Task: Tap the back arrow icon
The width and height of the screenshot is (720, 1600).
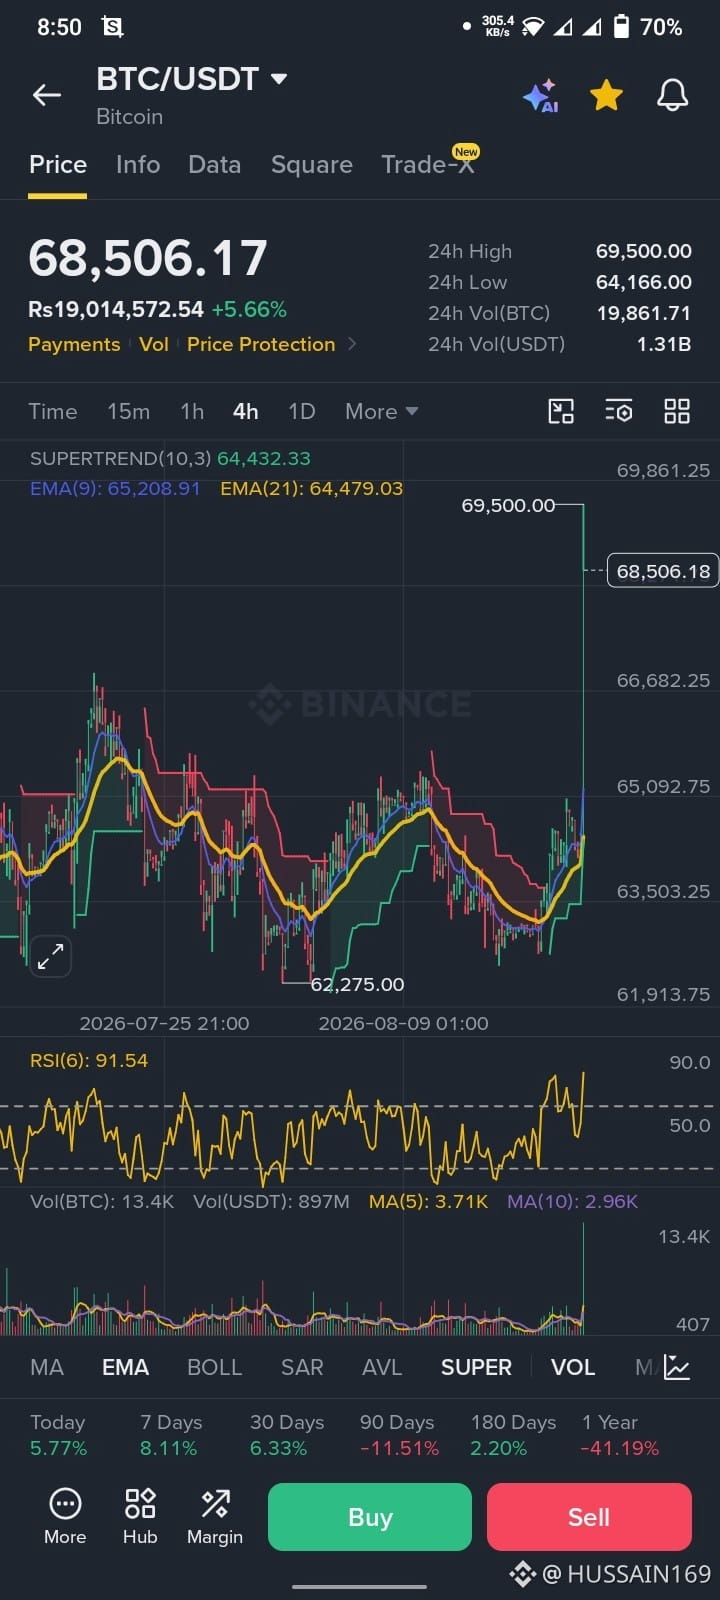Action: point(47,95)
